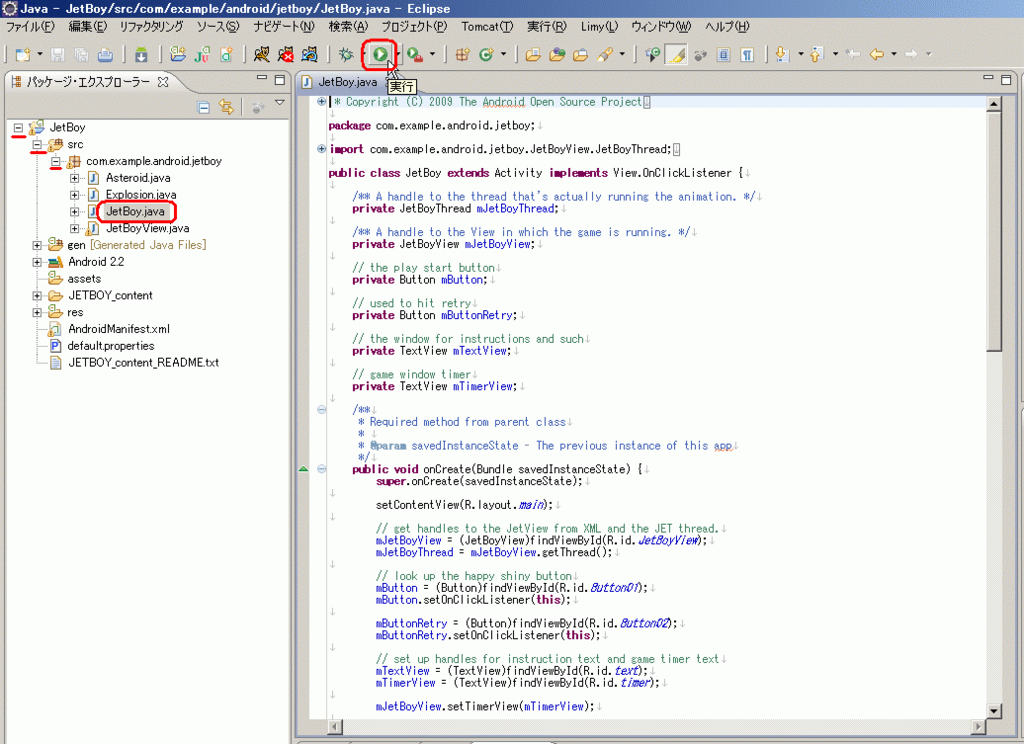Click the Debug bug icon in toolbar
The height and width of the screenshot is (744, 1024).
(x=345, y=54)
